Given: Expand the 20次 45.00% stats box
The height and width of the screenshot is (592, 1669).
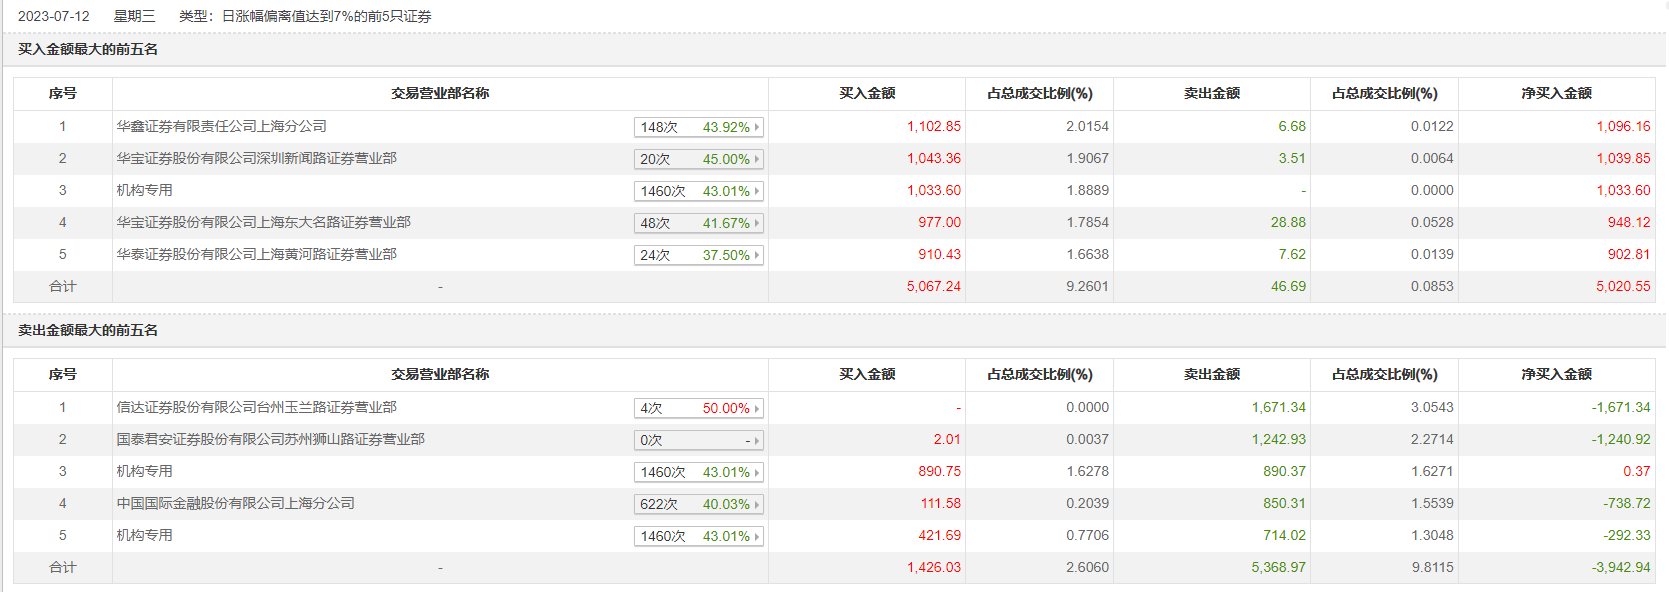Looking at the screenshot, I should [698, 159].
